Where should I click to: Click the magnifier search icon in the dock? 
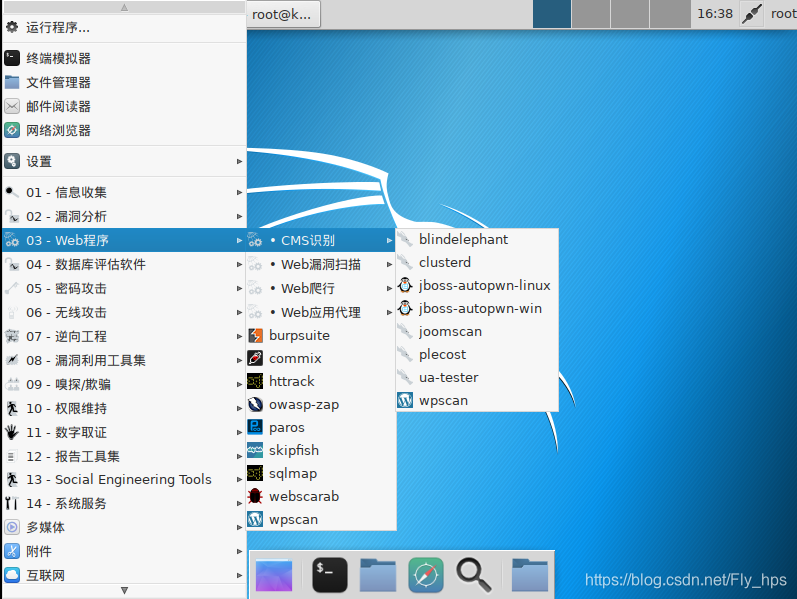point(473,575)
